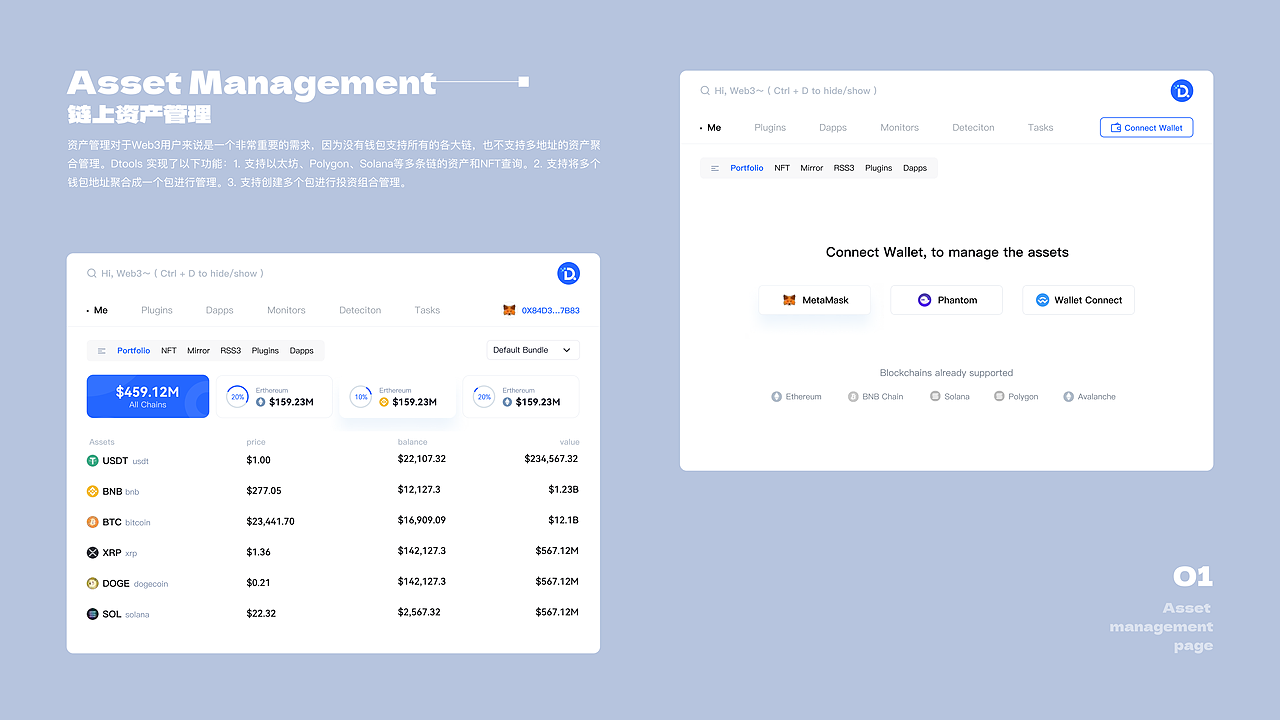
Task: Choose Phantom wallet option
Action: pyautogui.click(x=946, y=300)
